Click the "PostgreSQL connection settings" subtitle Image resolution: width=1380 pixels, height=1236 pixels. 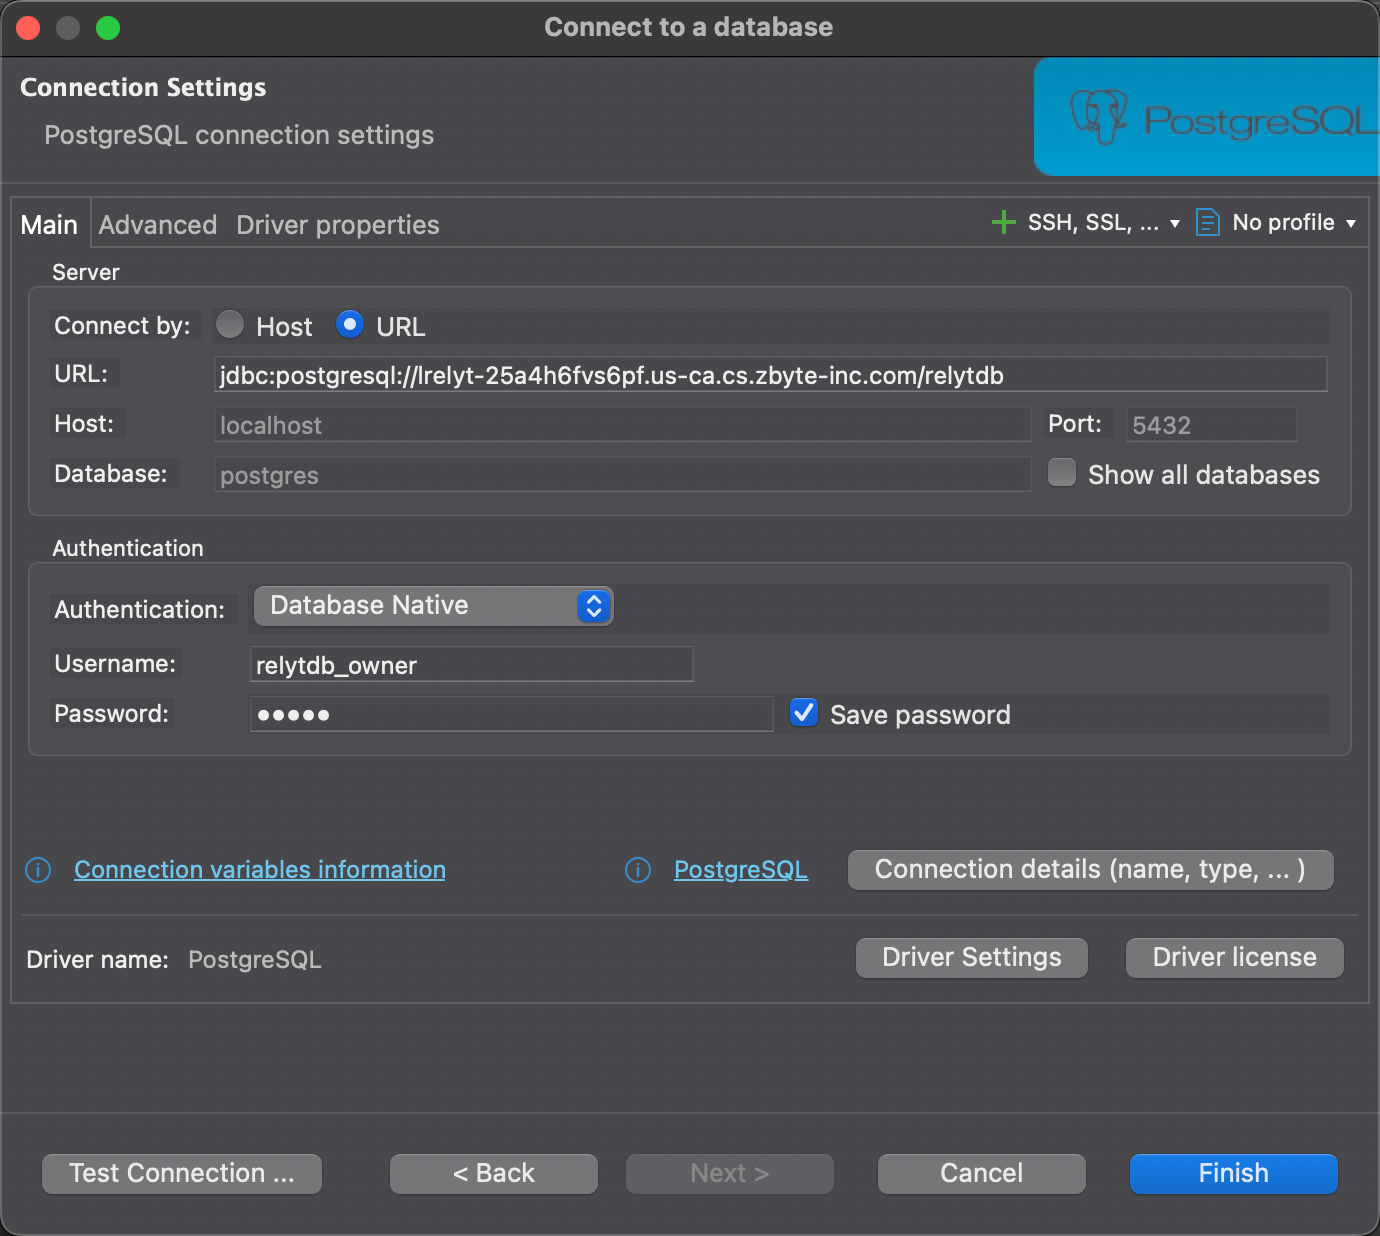point(239,135)
